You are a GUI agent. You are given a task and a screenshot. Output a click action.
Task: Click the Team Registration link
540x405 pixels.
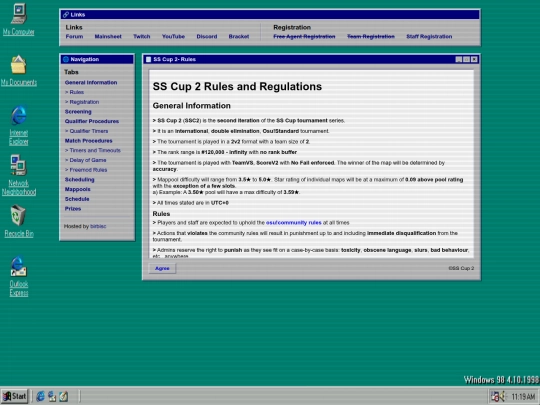click(x=371, y=37)
